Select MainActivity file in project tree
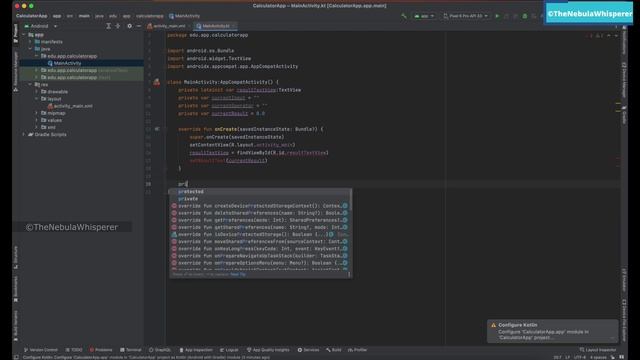 click(x=67, y=63)
